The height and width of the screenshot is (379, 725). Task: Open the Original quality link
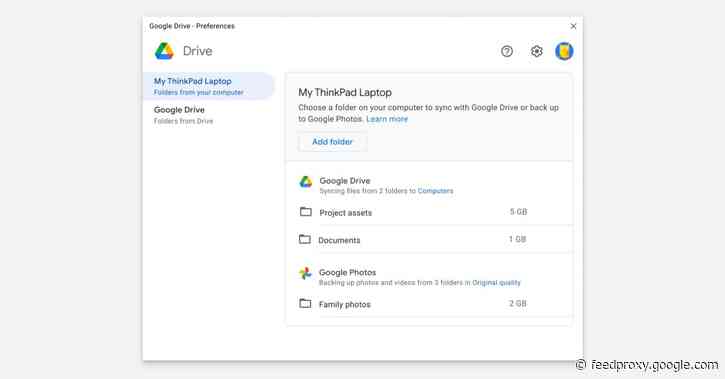[496, 282]
